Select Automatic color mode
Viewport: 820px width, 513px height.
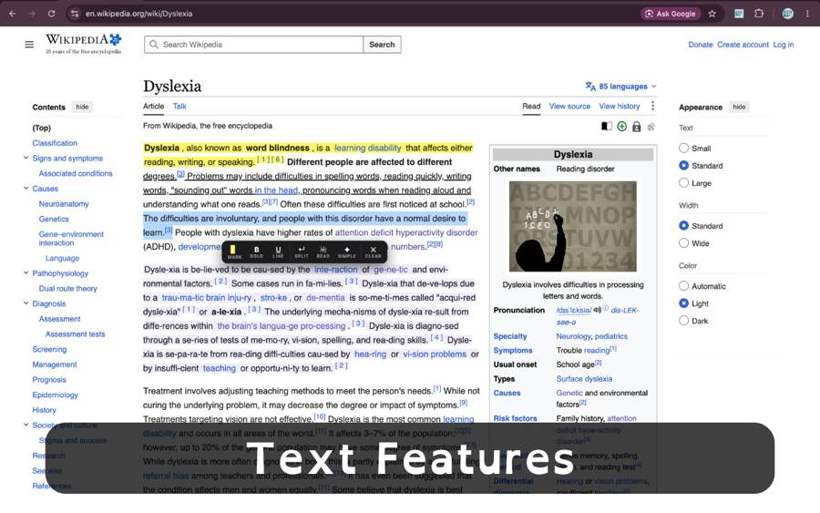tap(684, 286)
